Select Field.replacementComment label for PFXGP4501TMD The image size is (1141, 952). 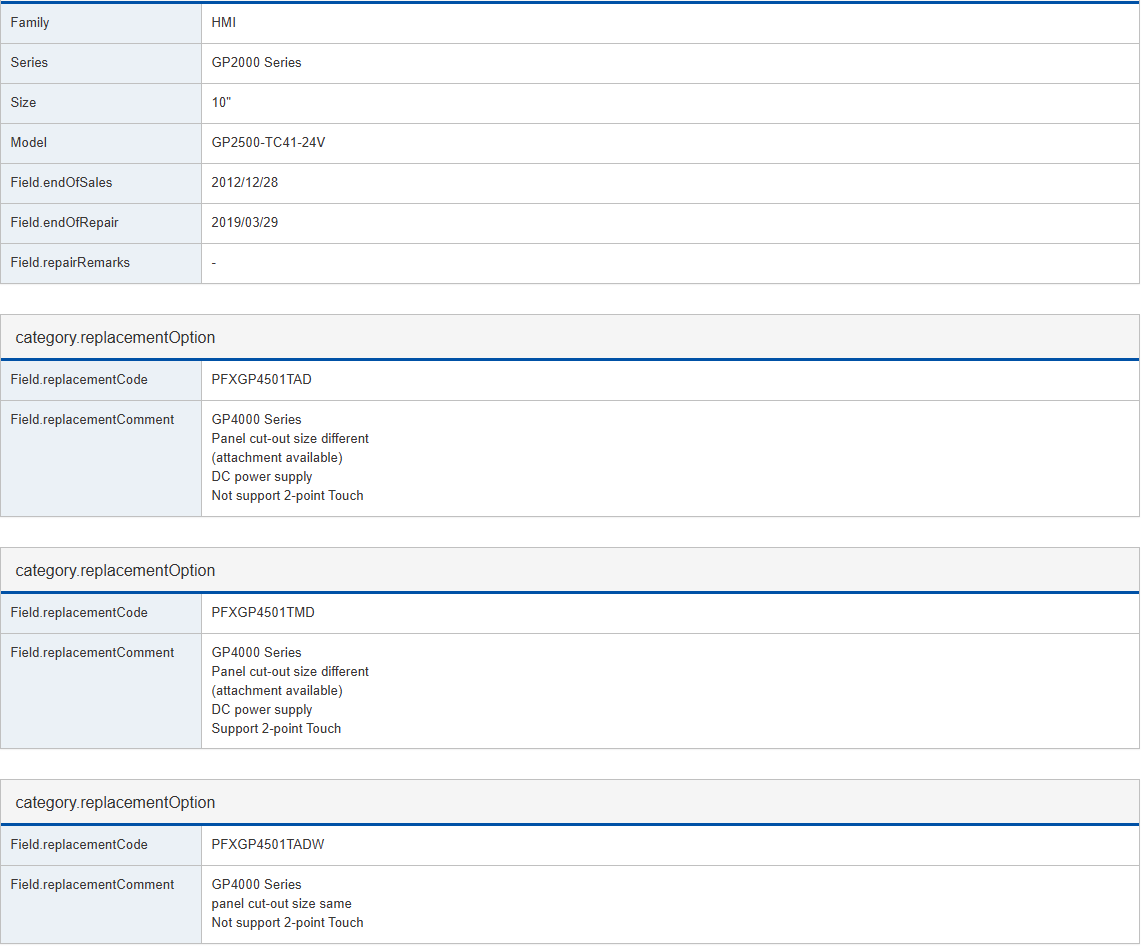click(x=92, y=653)
